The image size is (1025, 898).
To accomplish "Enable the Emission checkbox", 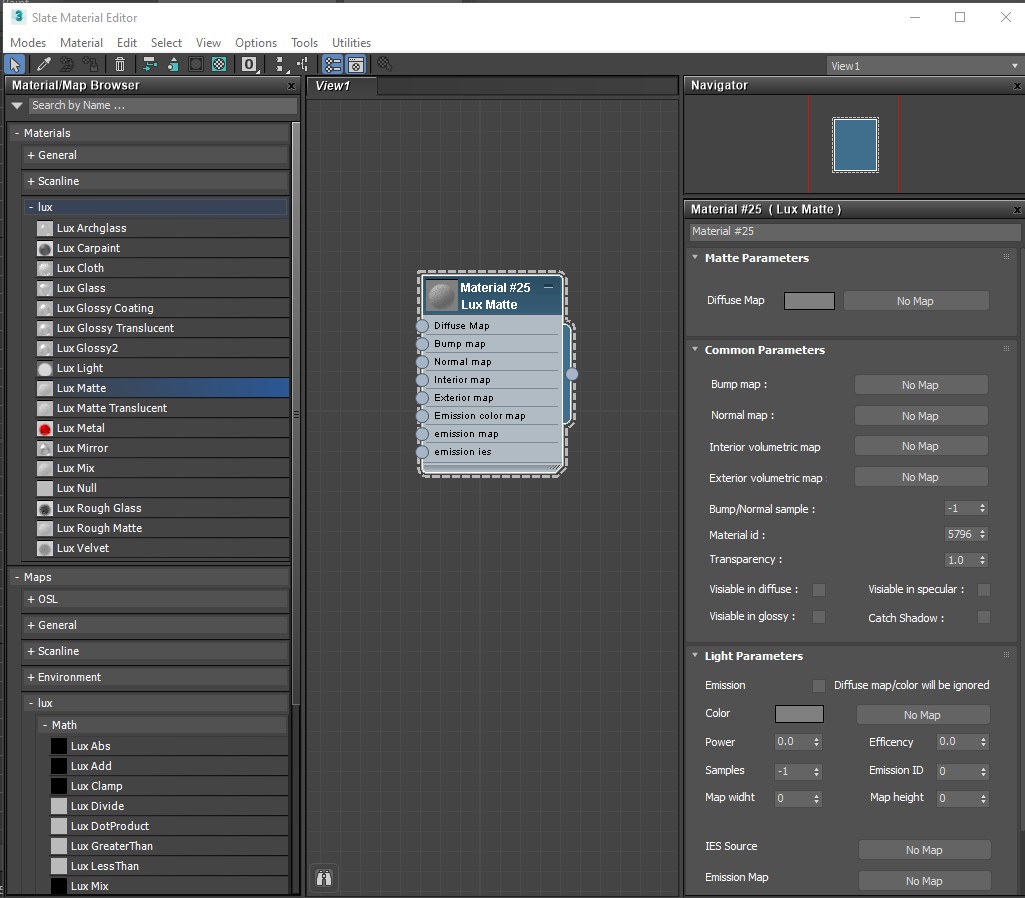I will click(x=819, y=686).
